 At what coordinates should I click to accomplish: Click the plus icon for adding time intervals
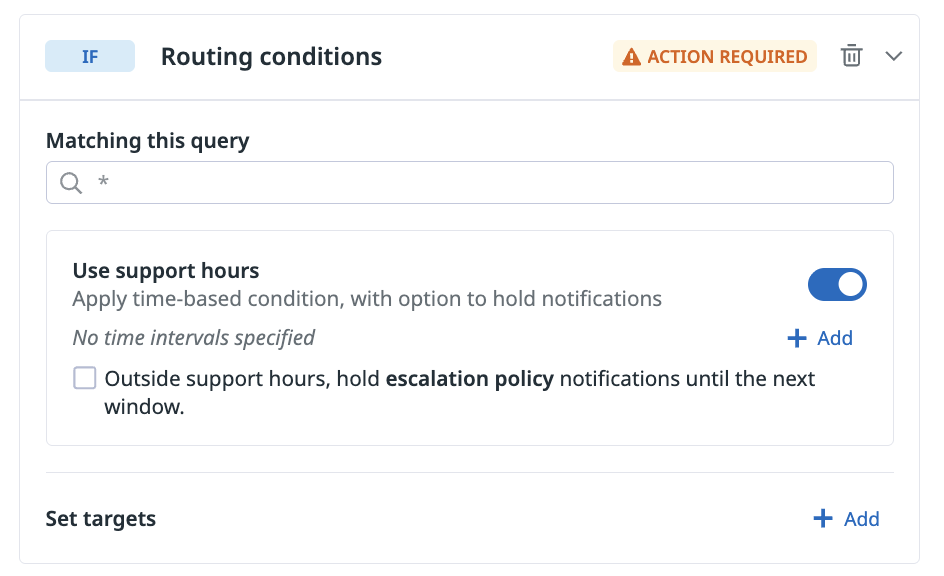point(797,338)
